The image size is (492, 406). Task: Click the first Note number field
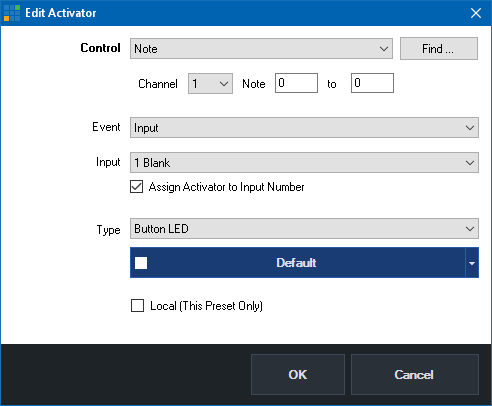click(x=296, y=83)
